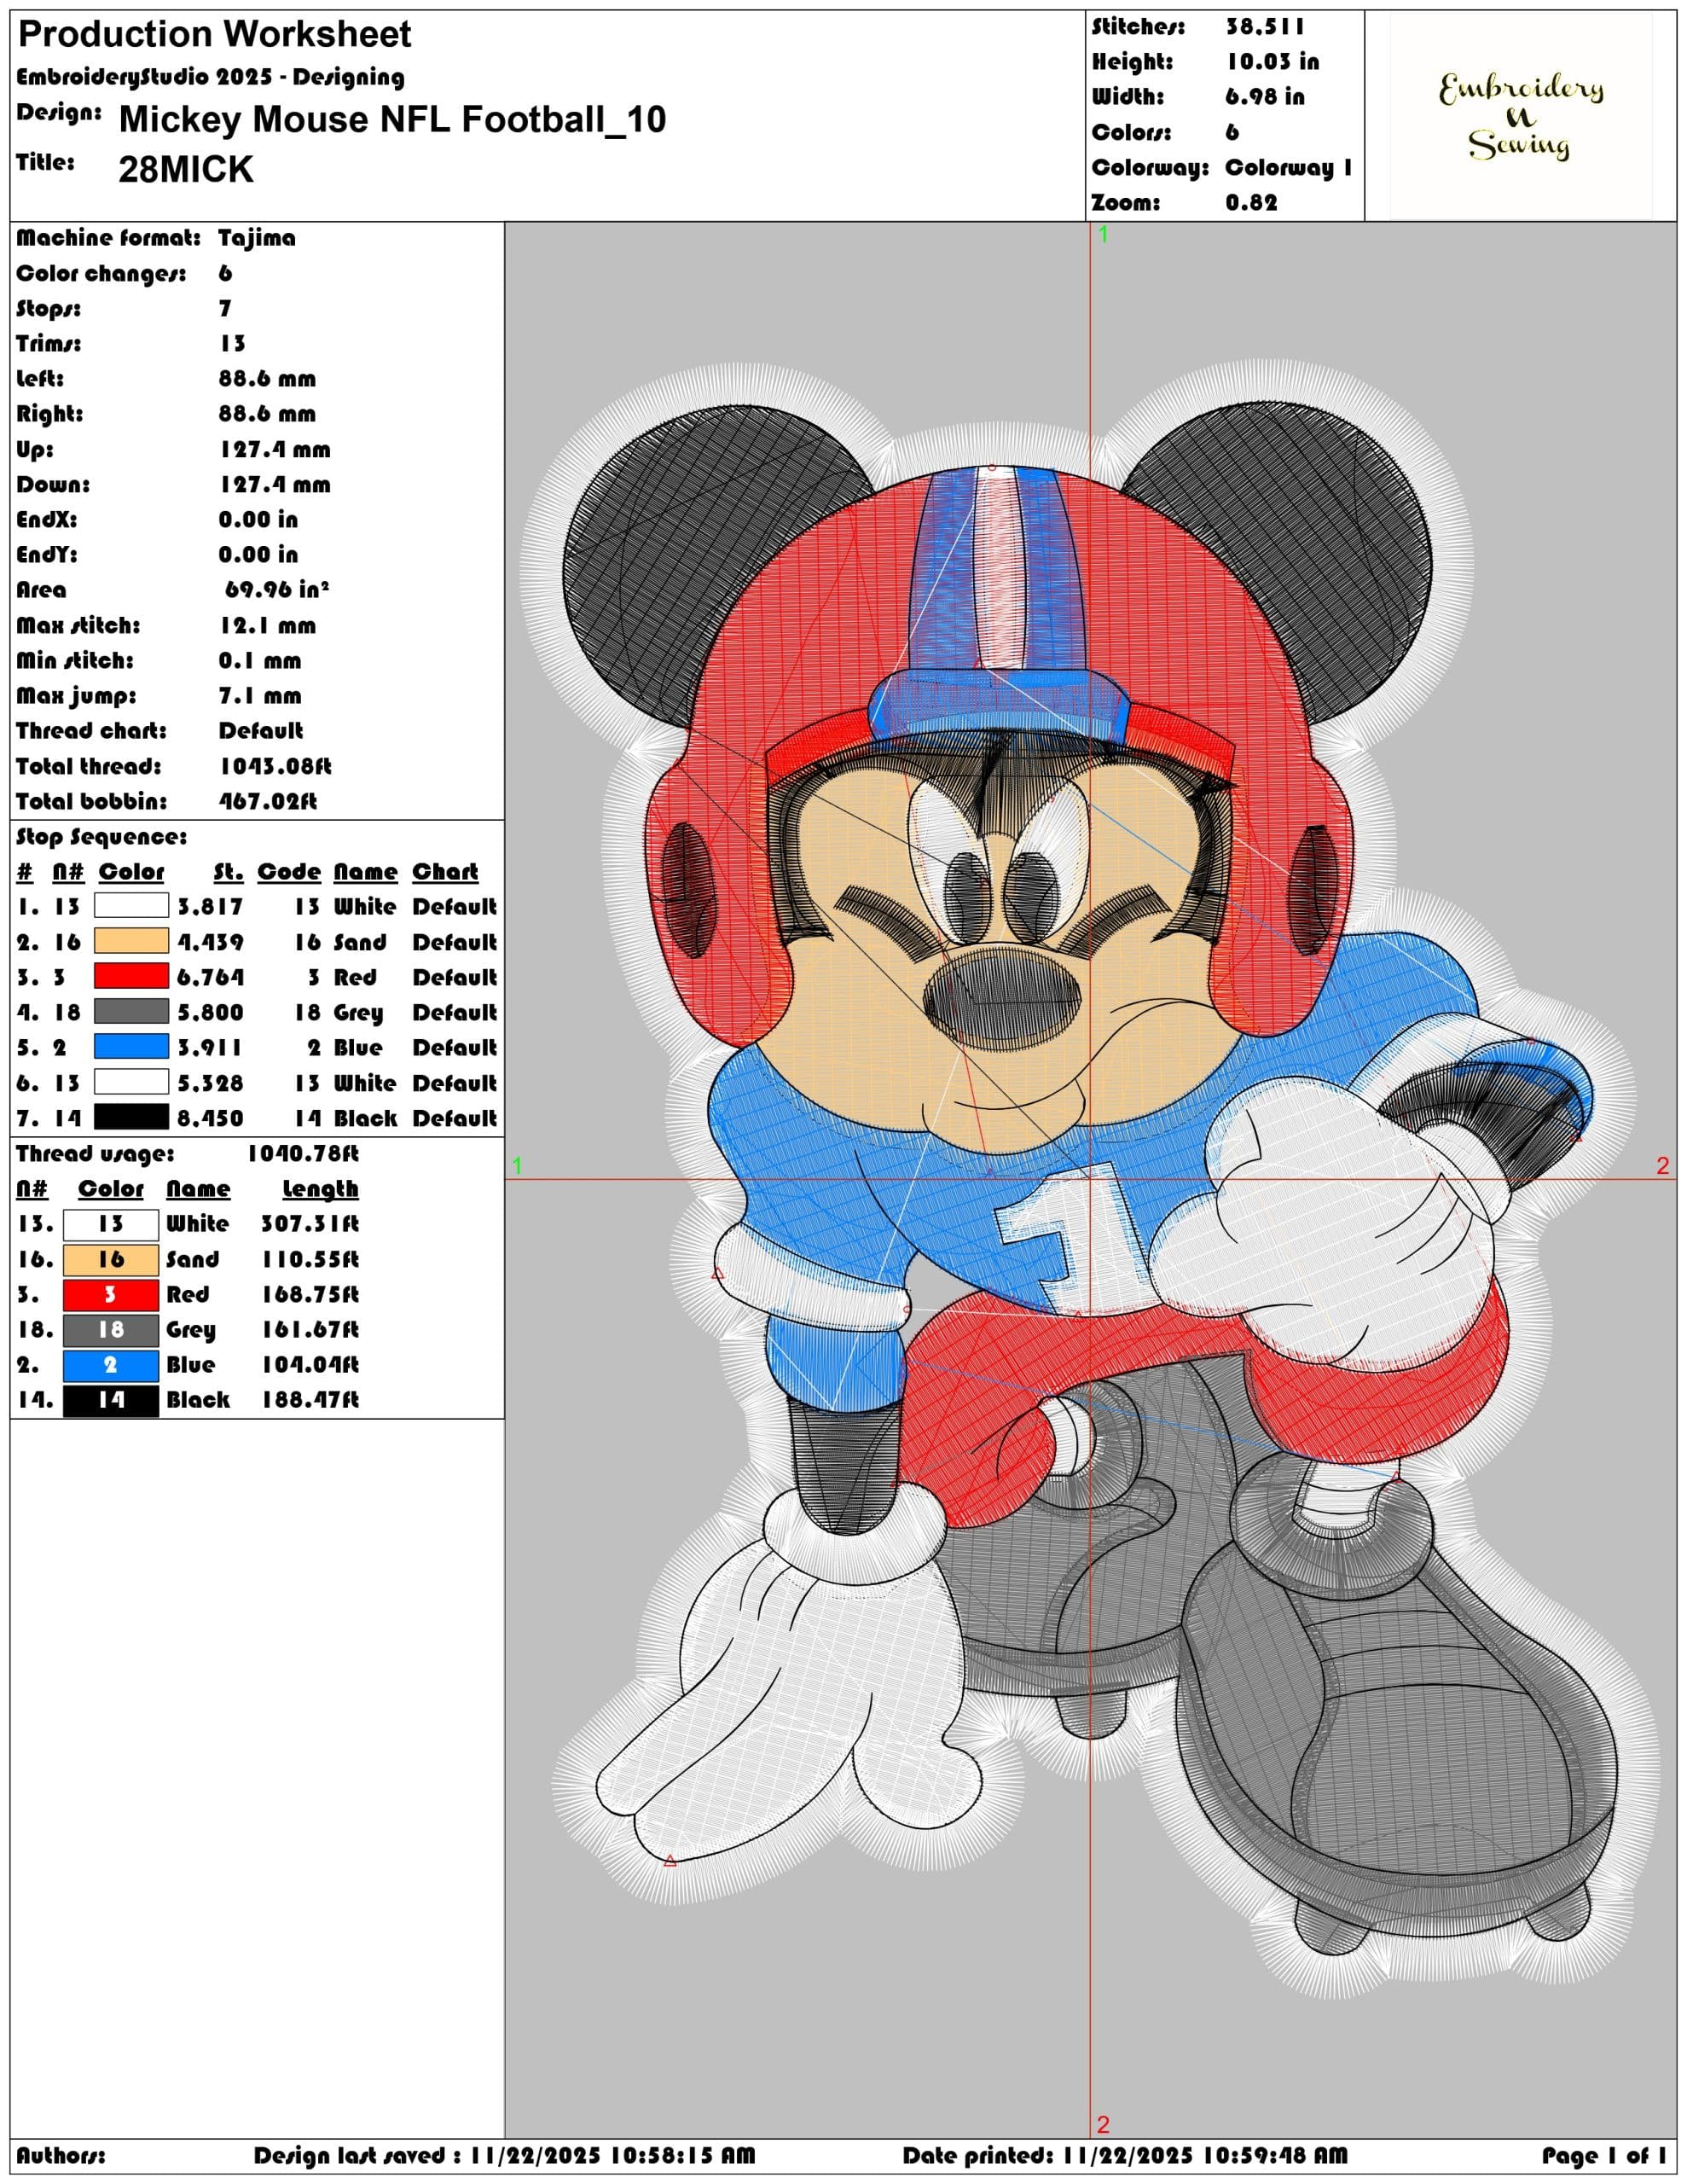This screenshot has width=1687, height=2184.
Task: Click the White swatch in Stop Sequence row 6
Action: pyautogui.click(x=131, y=1082)
